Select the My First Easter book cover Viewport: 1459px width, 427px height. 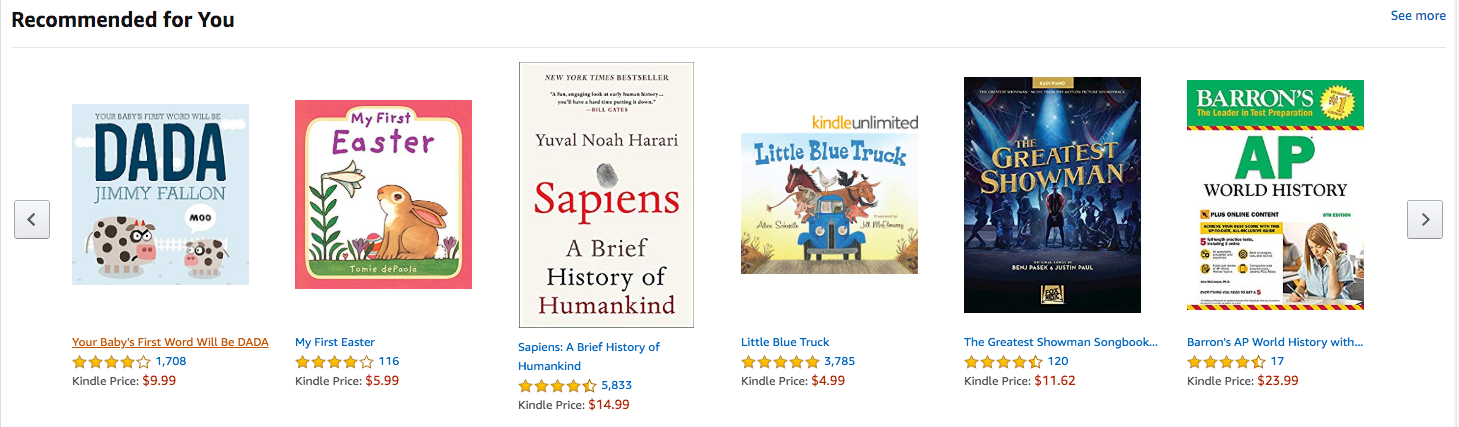tap(383, 194)
